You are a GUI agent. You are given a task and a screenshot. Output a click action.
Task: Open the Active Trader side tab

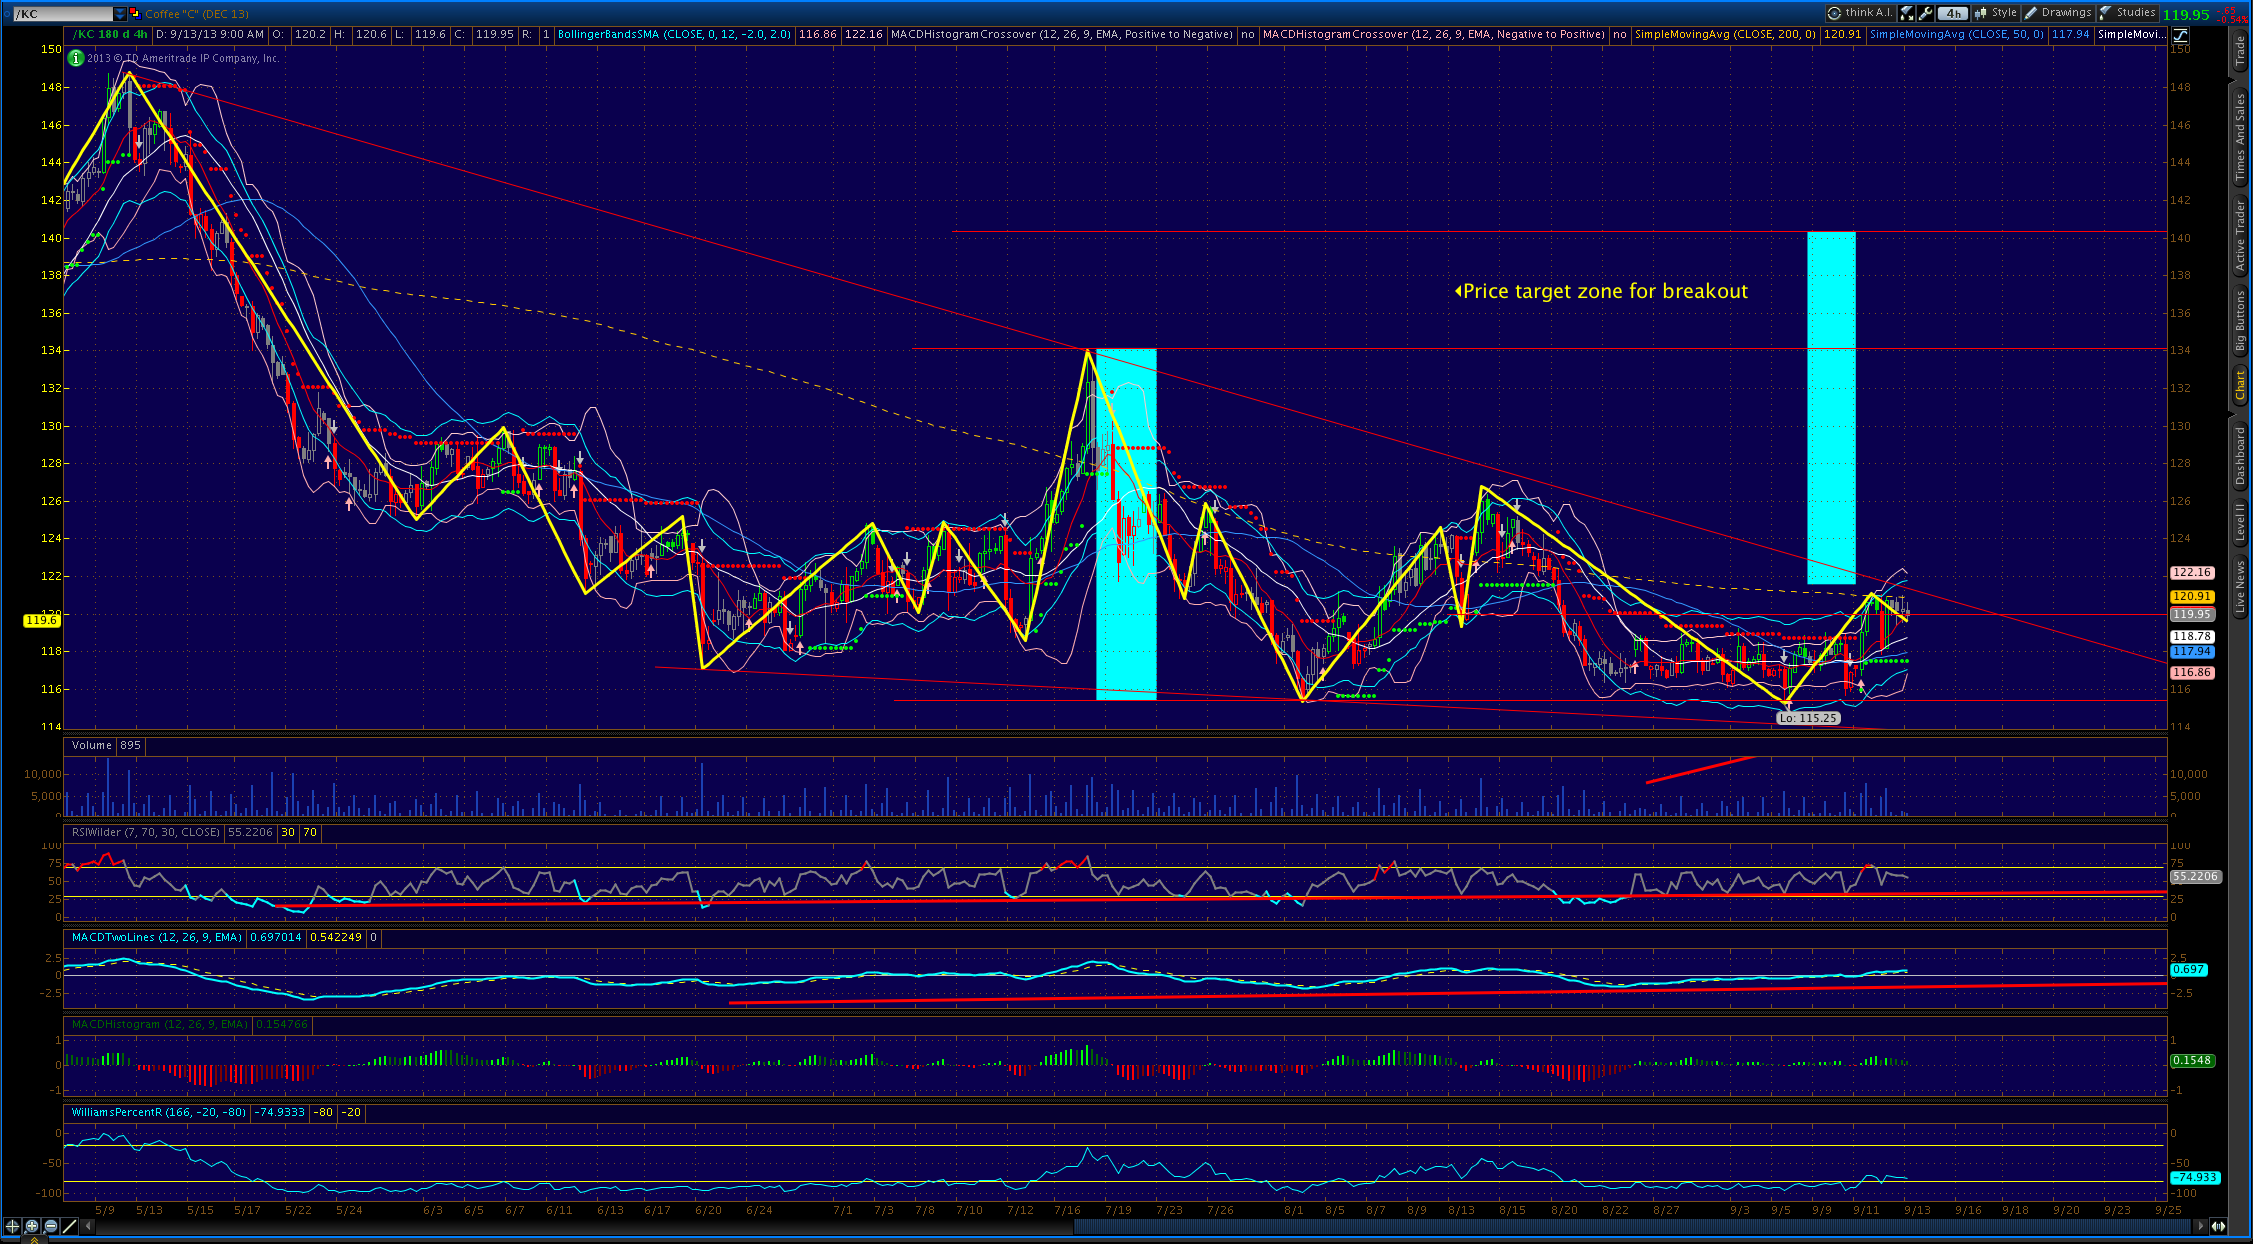pyautogui.click(x=2241, y=236)
